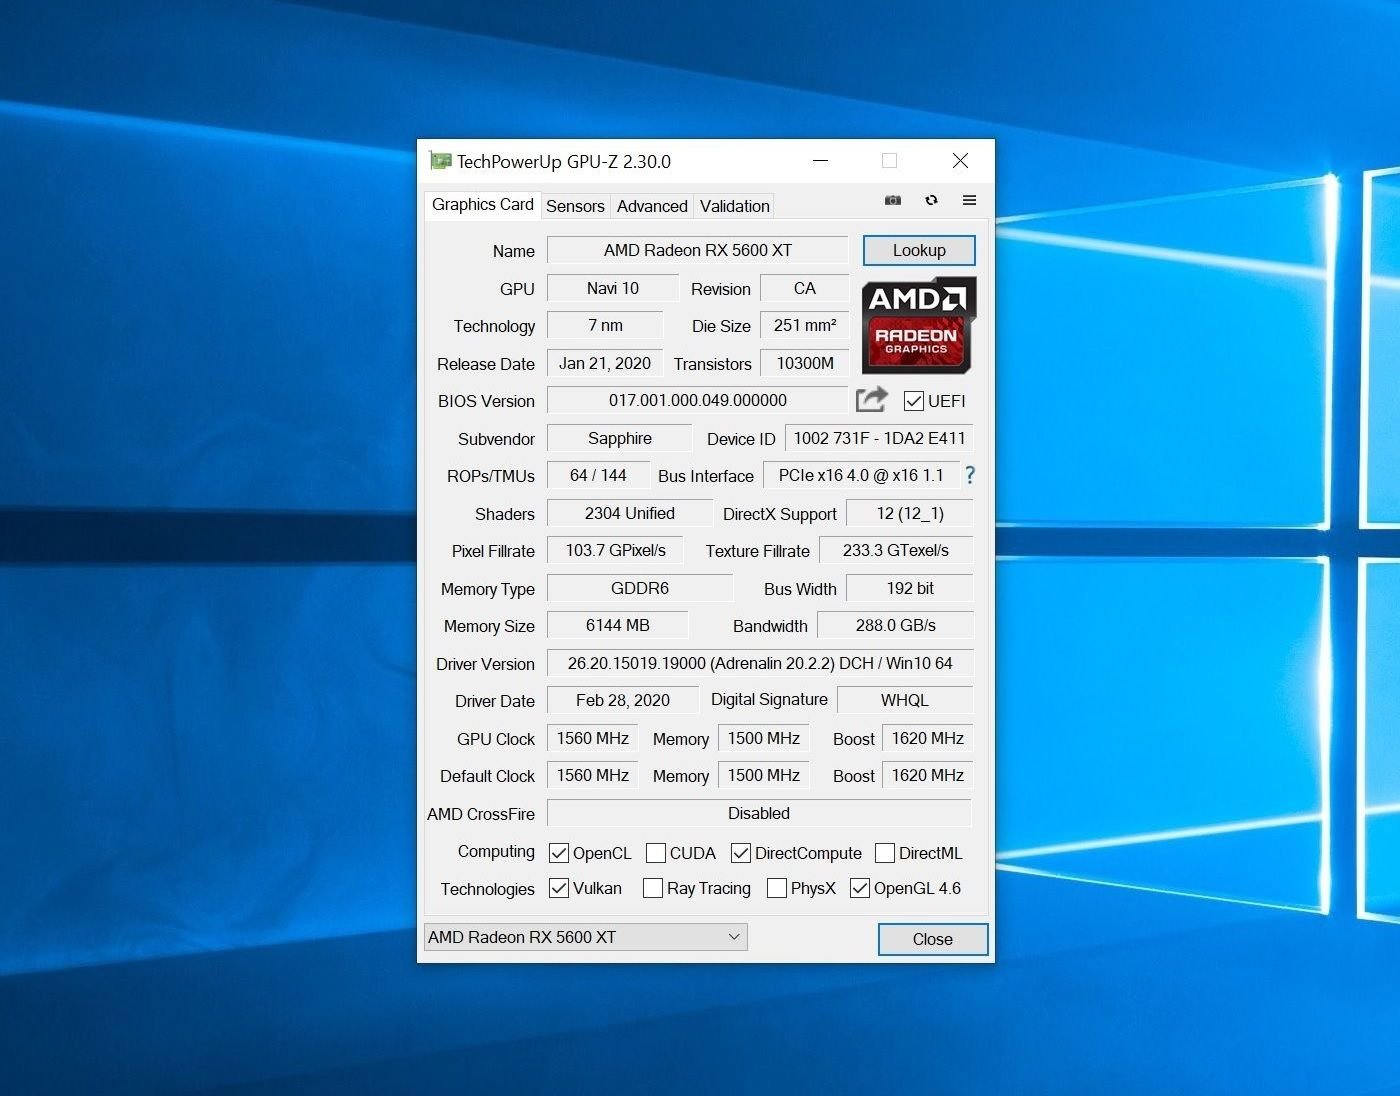Toggle the OpenGL 4.6 checkbox
Screen dimensions: 1400x1096
click(x=860, y=888)
